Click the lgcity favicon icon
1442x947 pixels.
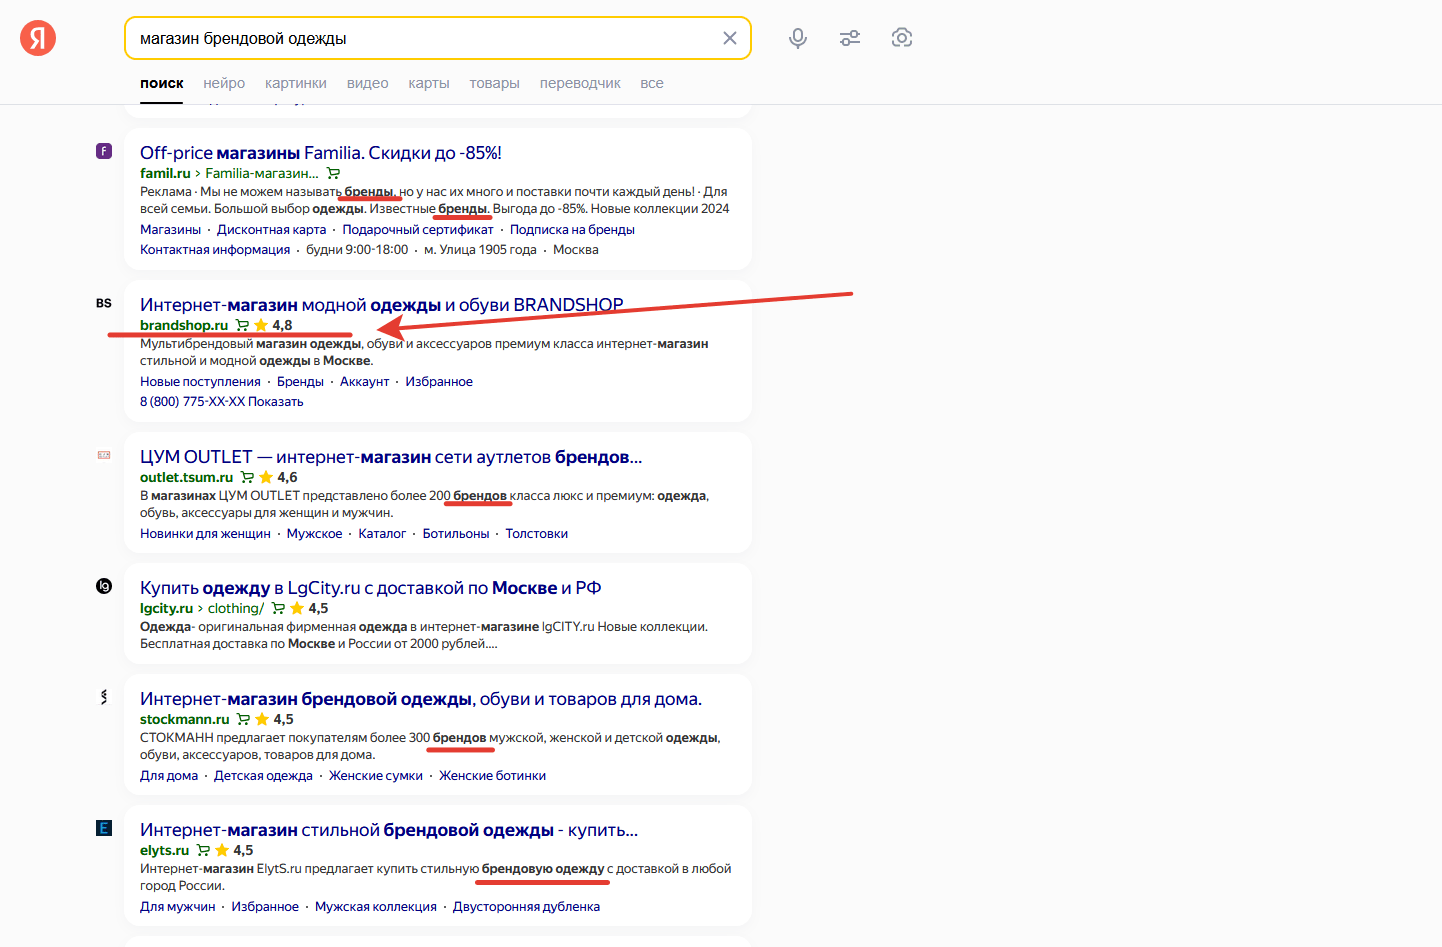click(x=104, y=586)
